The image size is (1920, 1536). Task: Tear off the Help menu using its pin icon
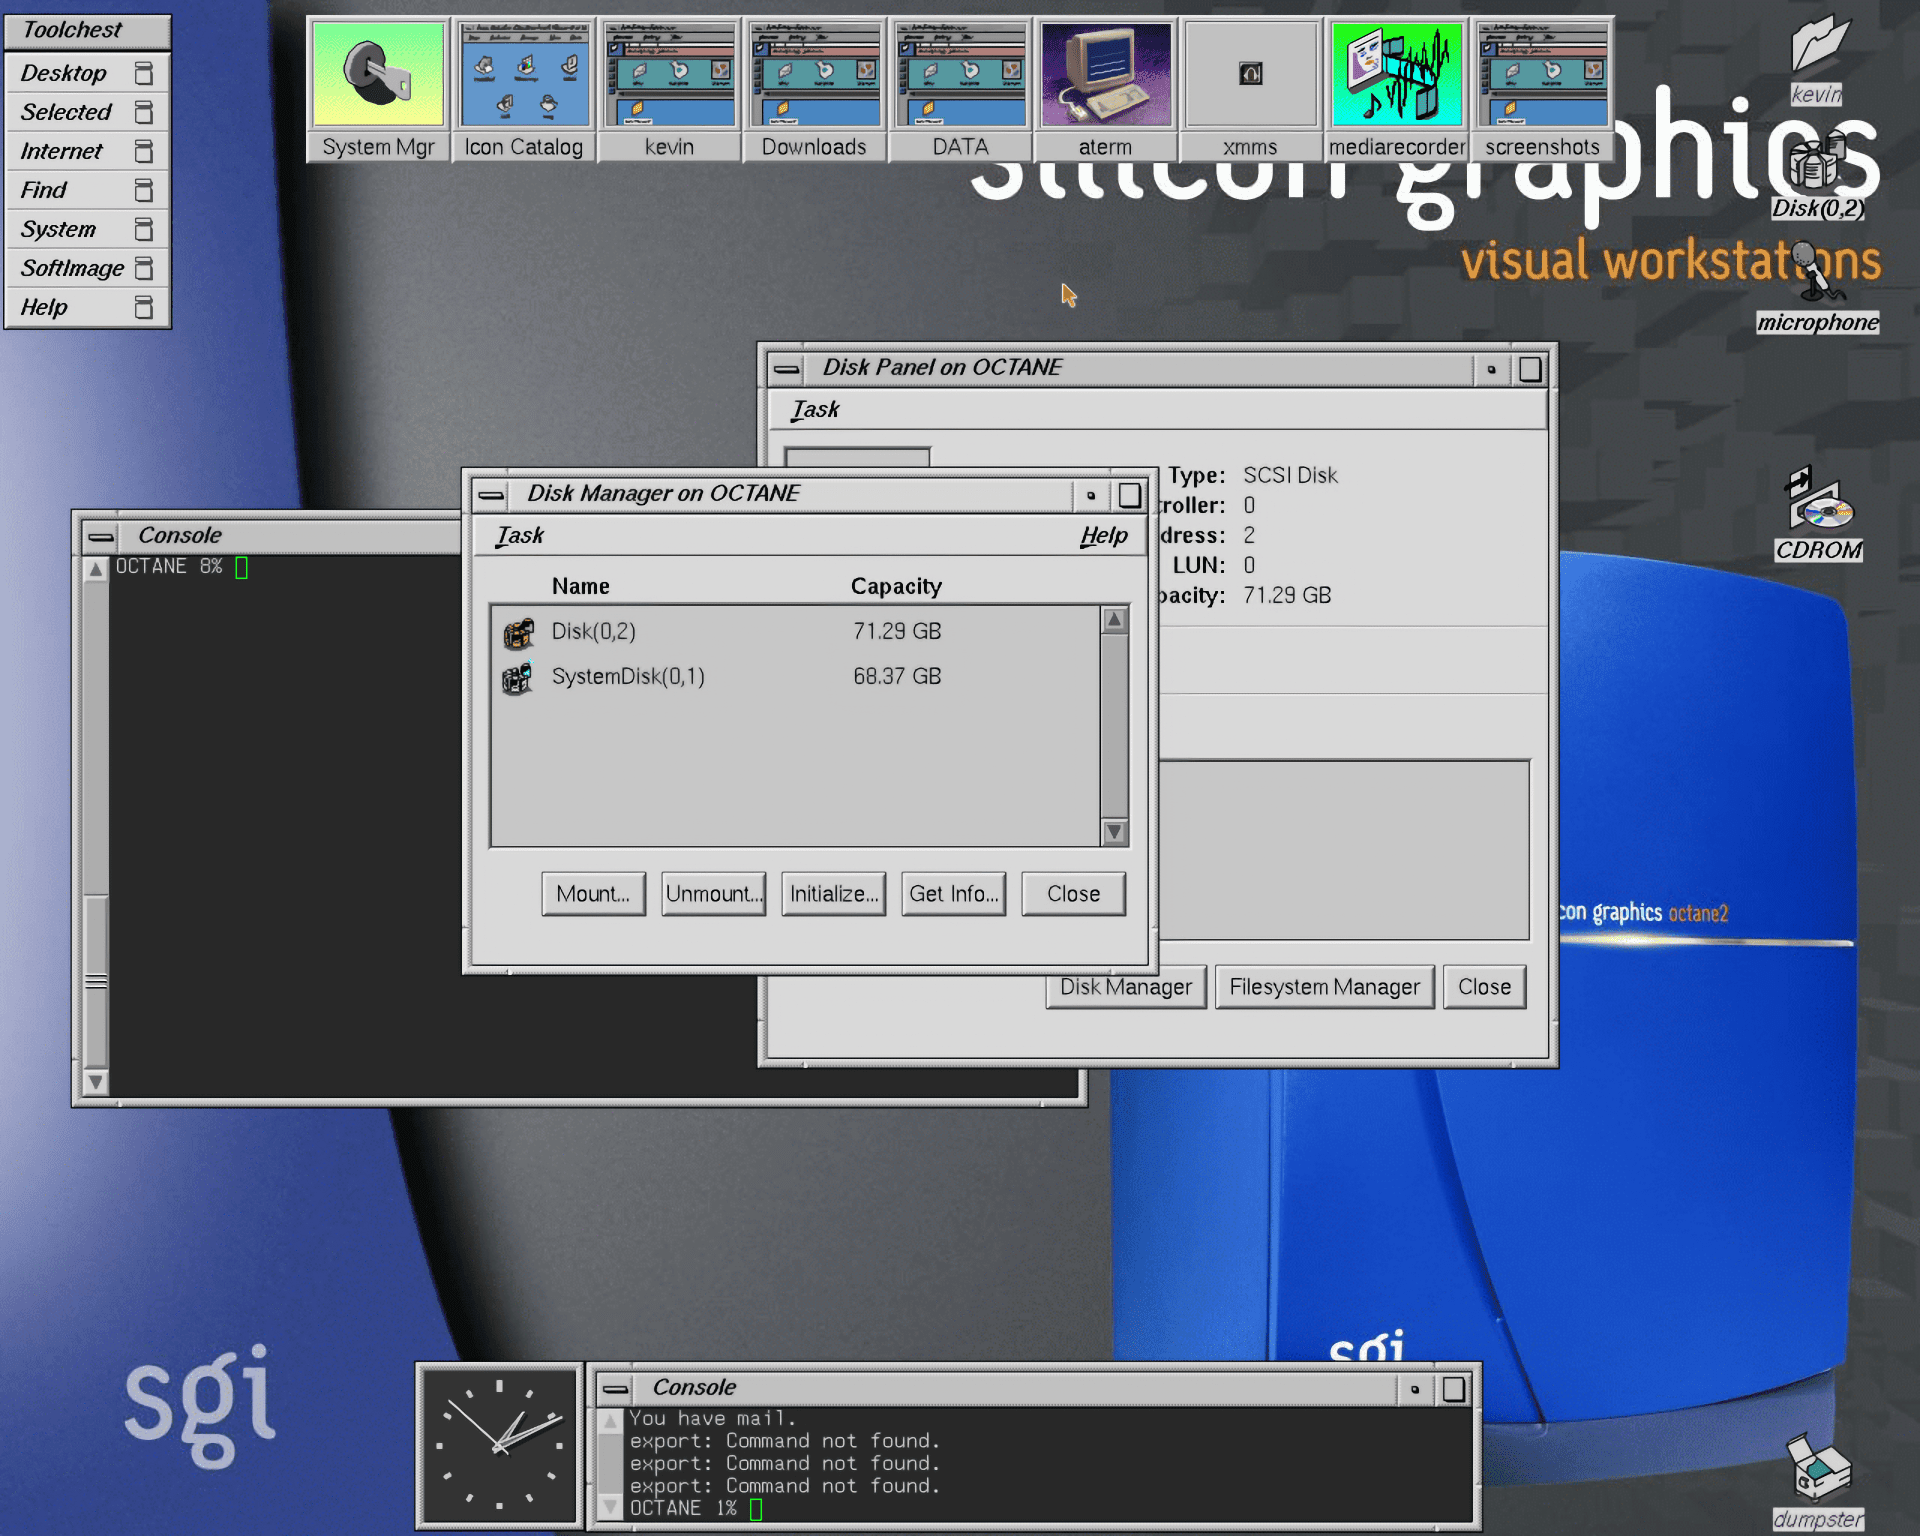point(144,307)
